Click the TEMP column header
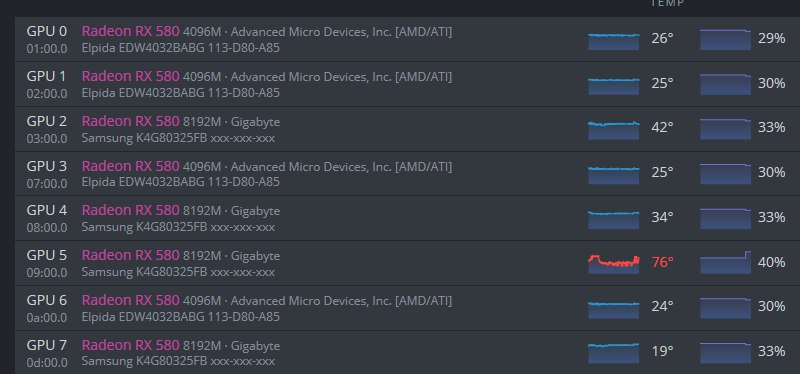 (x=667, y=3)
